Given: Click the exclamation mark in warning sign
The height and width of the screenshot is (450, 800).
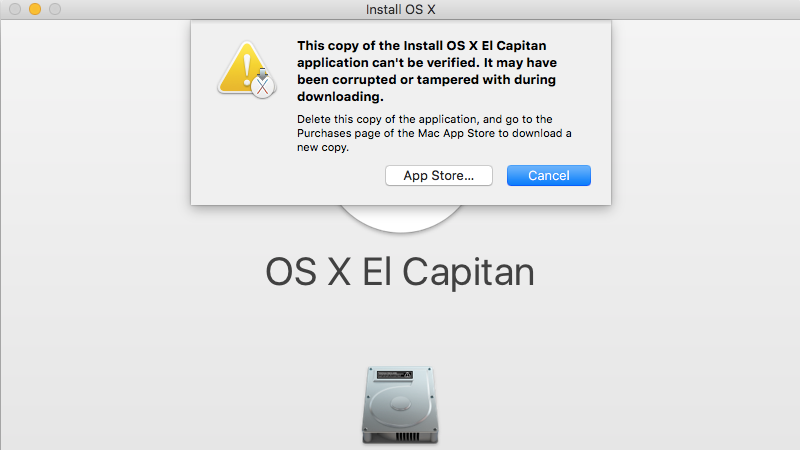Looking at the screenshot, I should [247, 70].
